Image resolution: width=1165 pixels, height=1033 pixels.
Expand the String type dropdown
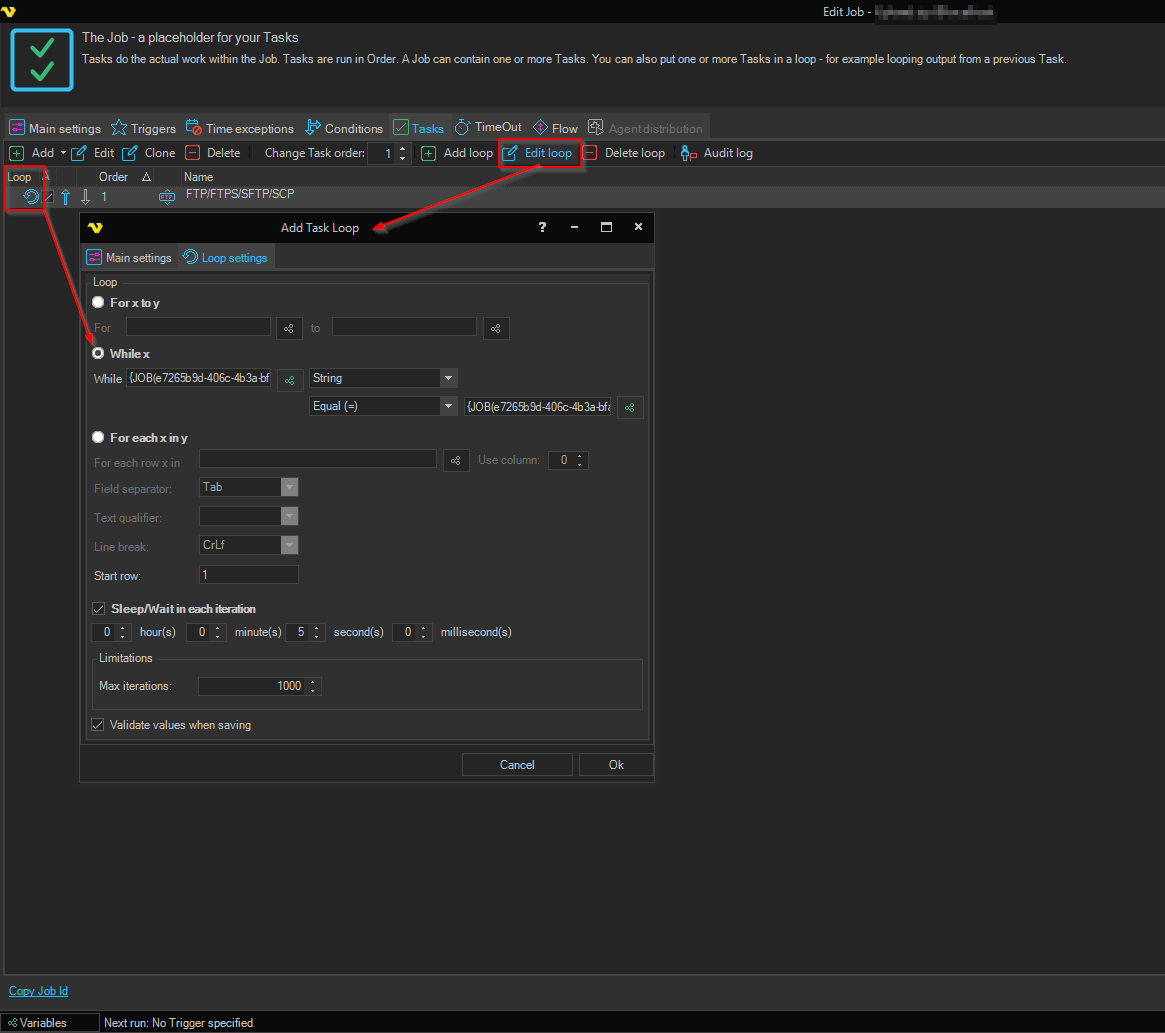click(x=449, y=378)
